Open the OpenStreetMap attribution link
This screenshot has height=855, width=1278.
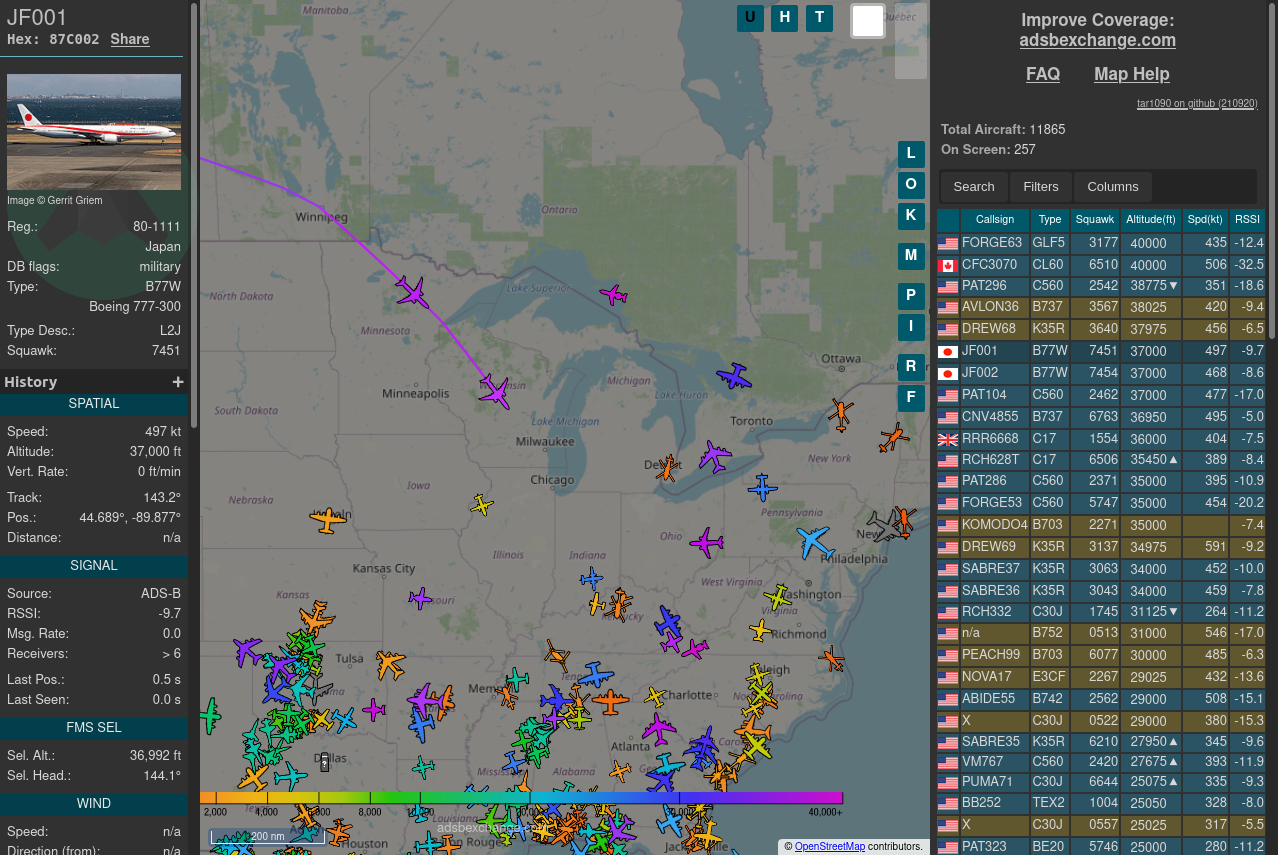[830, 847]
